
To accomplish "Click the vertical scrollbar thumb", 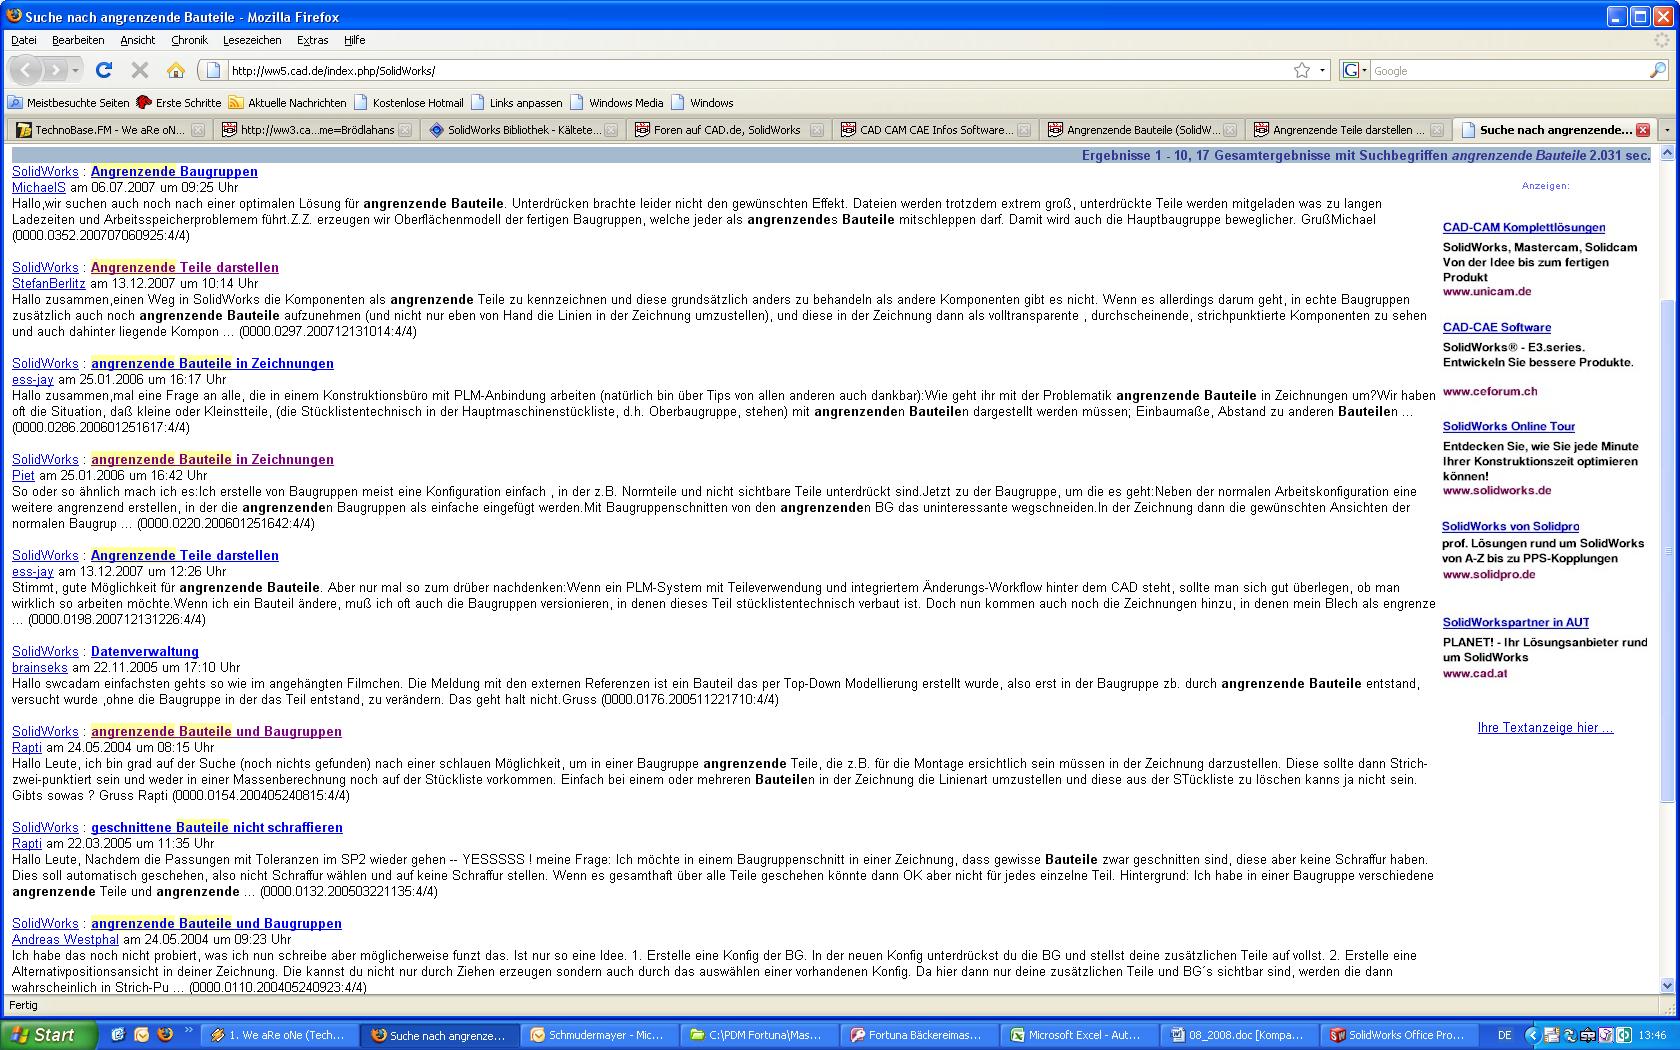I will coord(1667,550).
